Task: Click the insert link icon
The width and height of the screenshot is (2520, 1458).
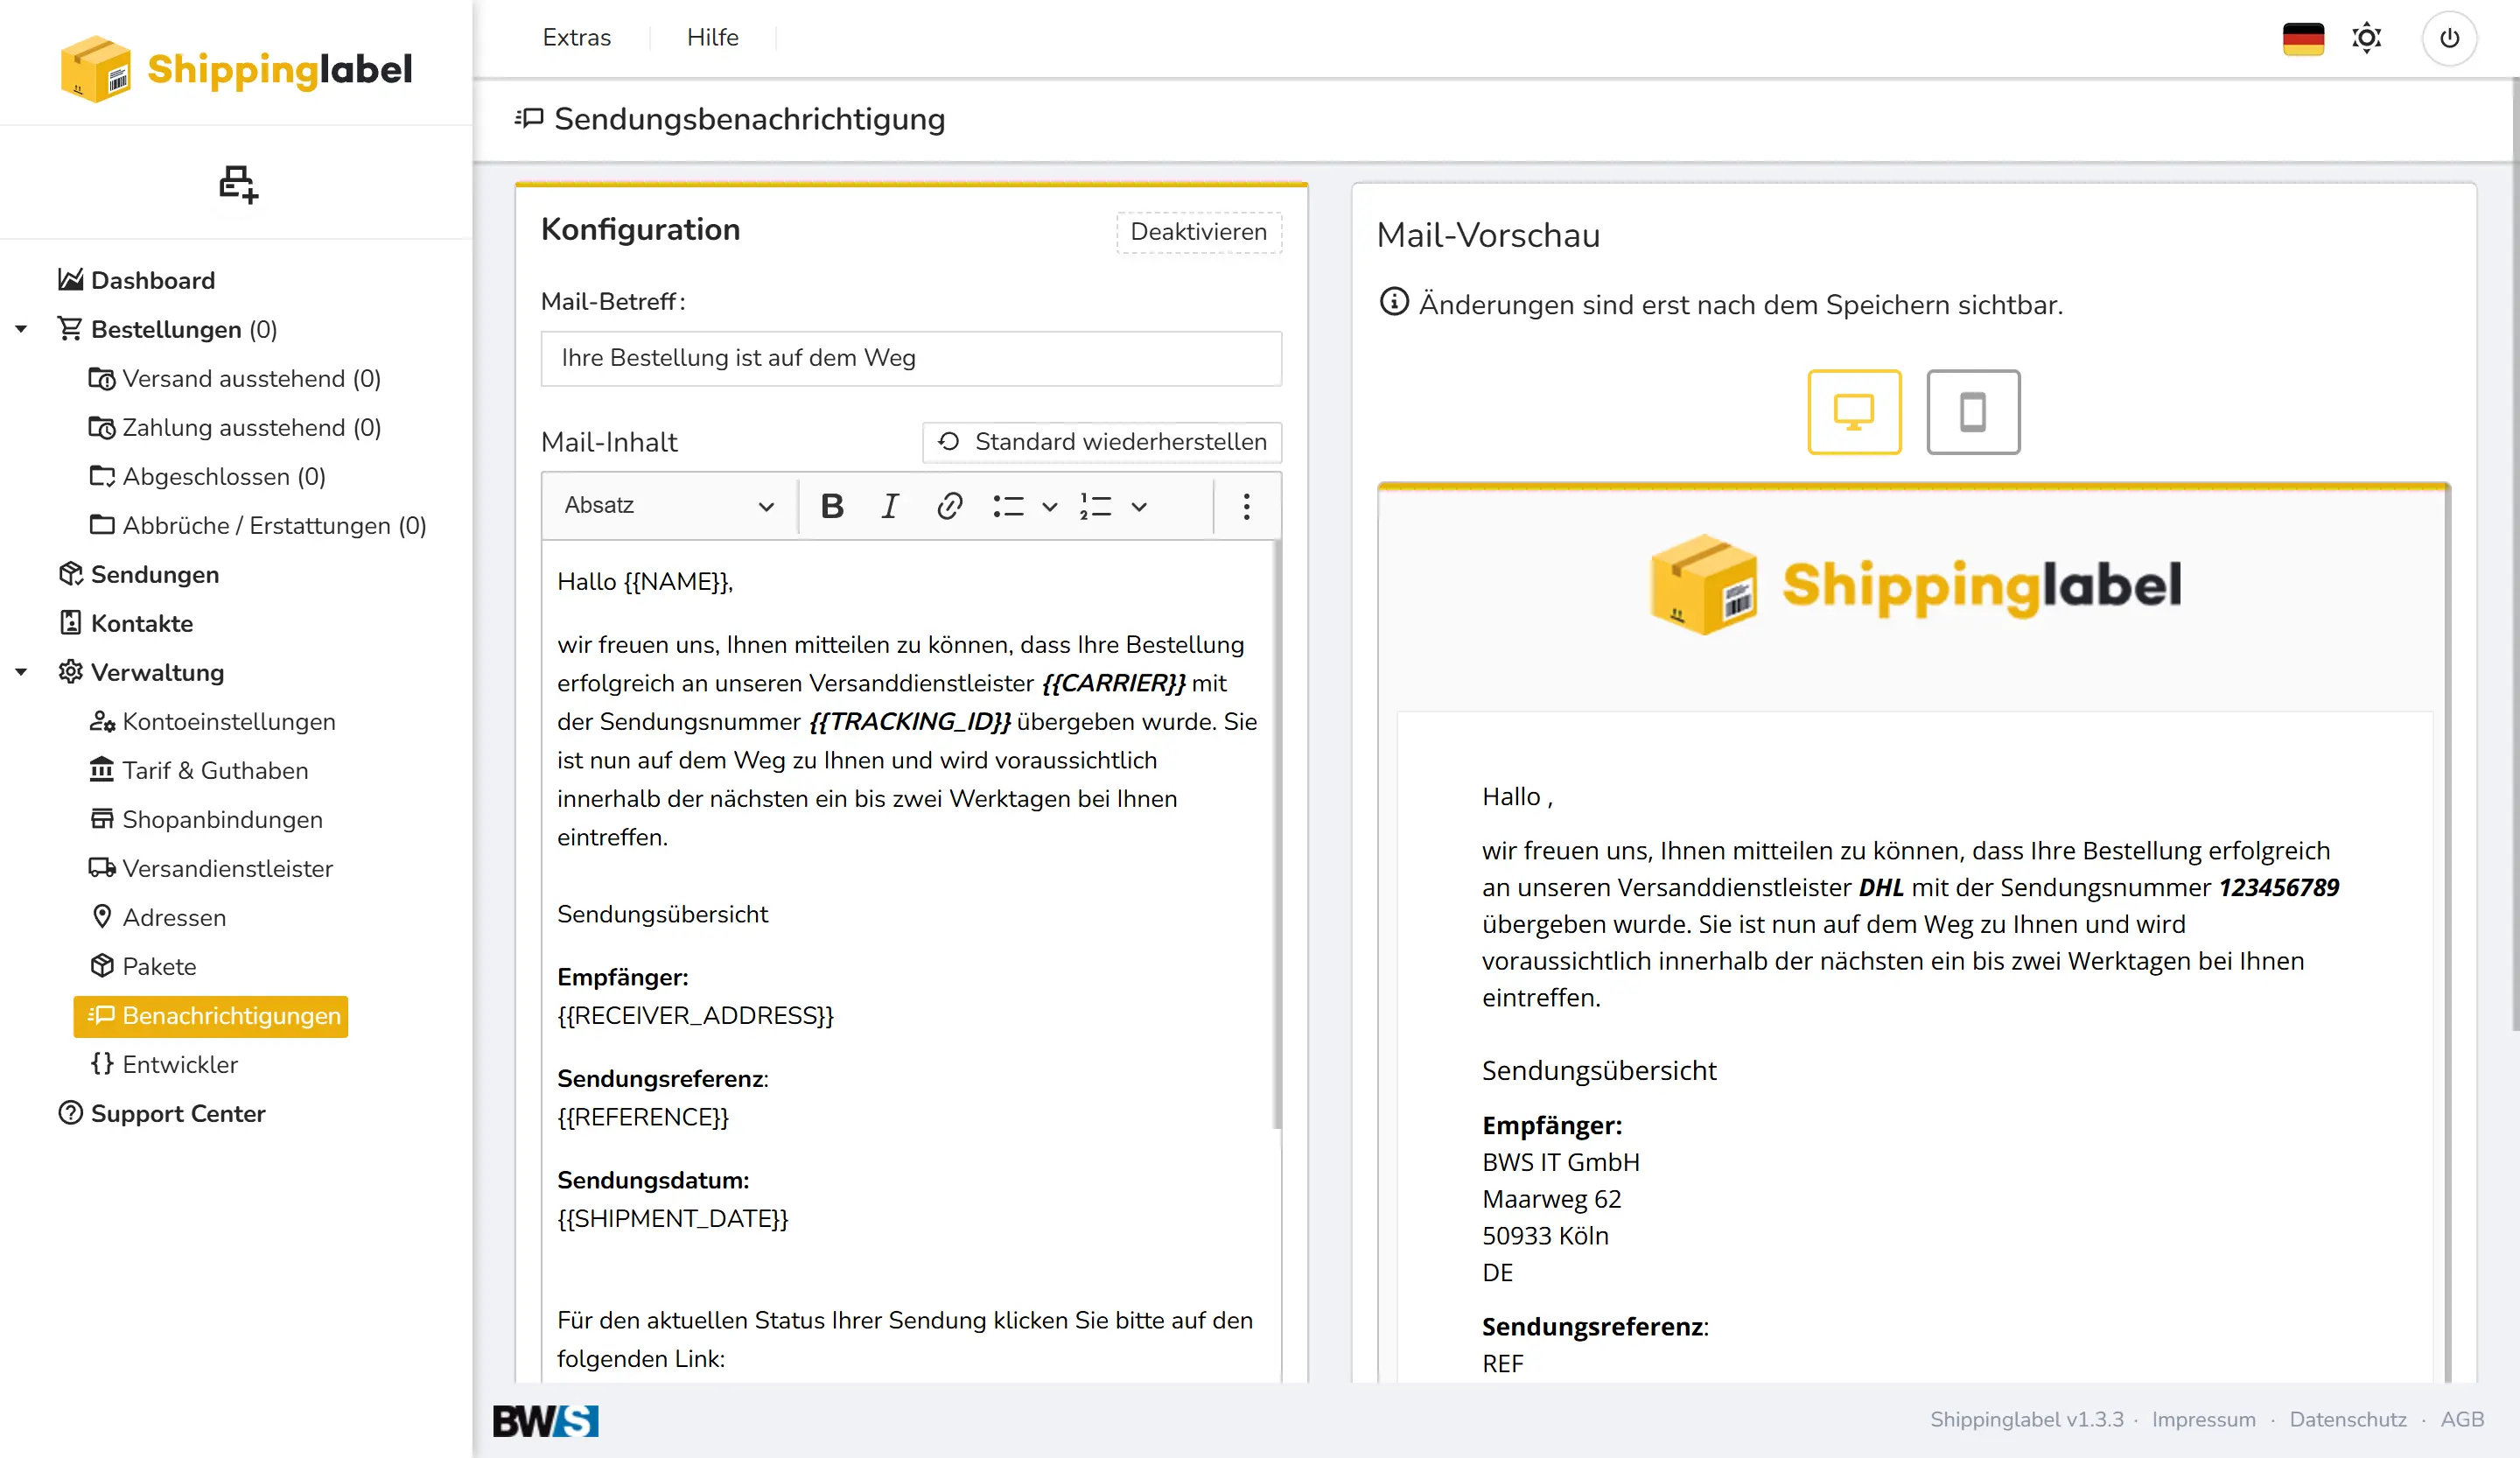Action: point(949,506)
